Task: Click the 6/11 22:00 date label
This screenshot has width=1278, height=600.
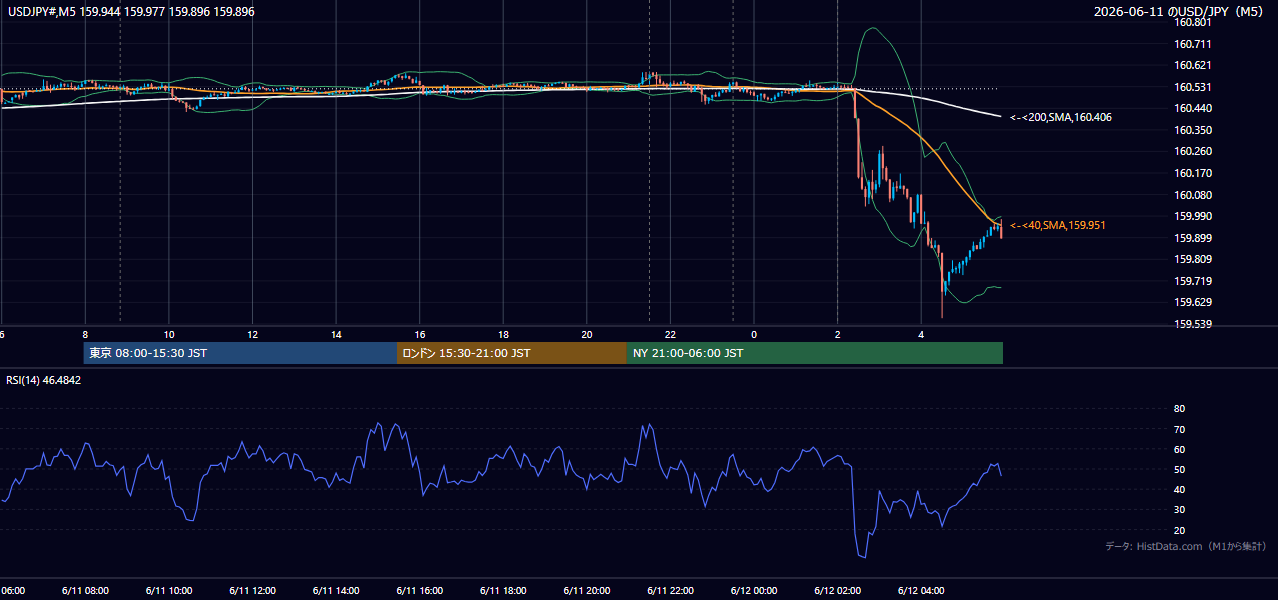Action: [x=670, y=591]
